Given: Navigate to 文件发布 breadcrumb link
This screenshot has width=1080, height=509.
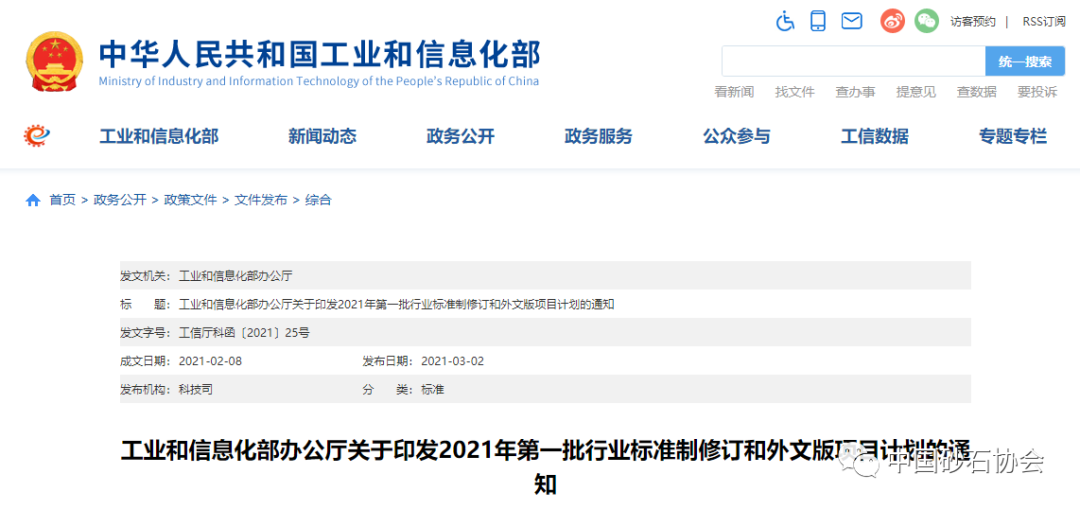Looking at the screenshot, I should point(261,200).
